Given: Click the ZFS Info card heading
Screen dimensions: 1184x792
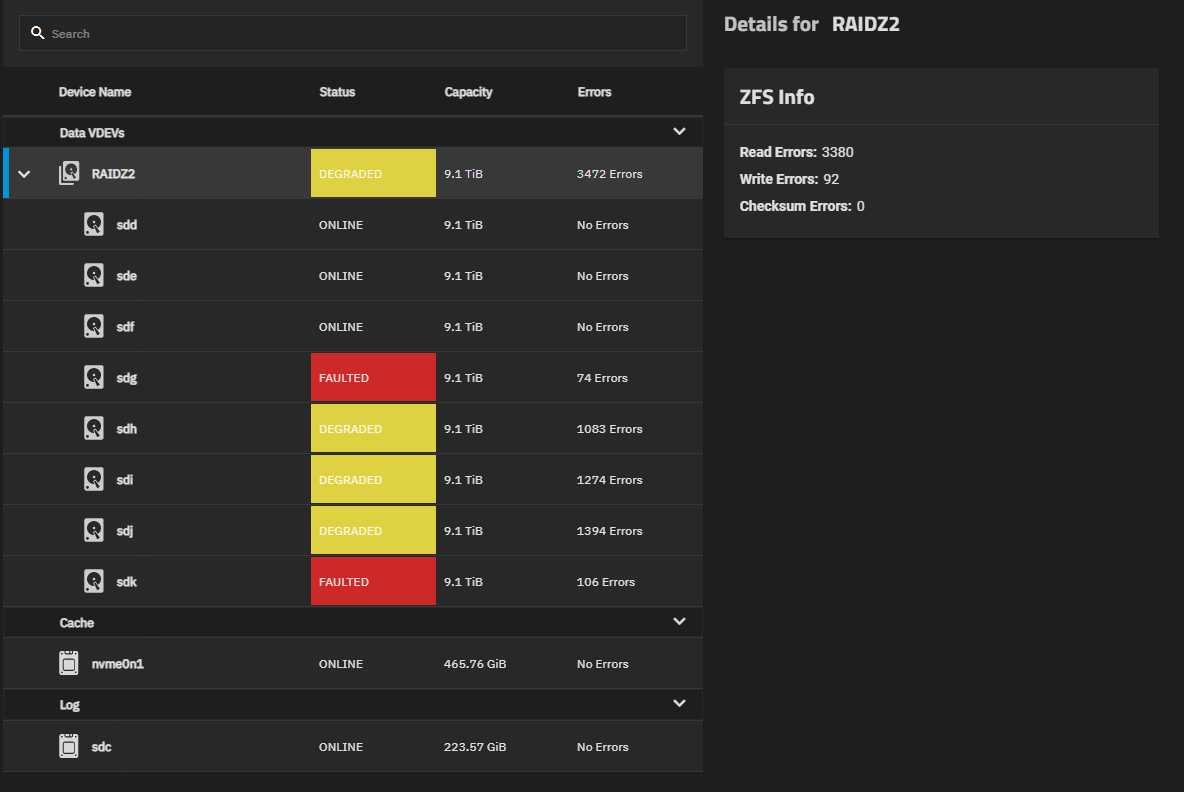Looking at the screenshot, I should click(x=777, y=97).
